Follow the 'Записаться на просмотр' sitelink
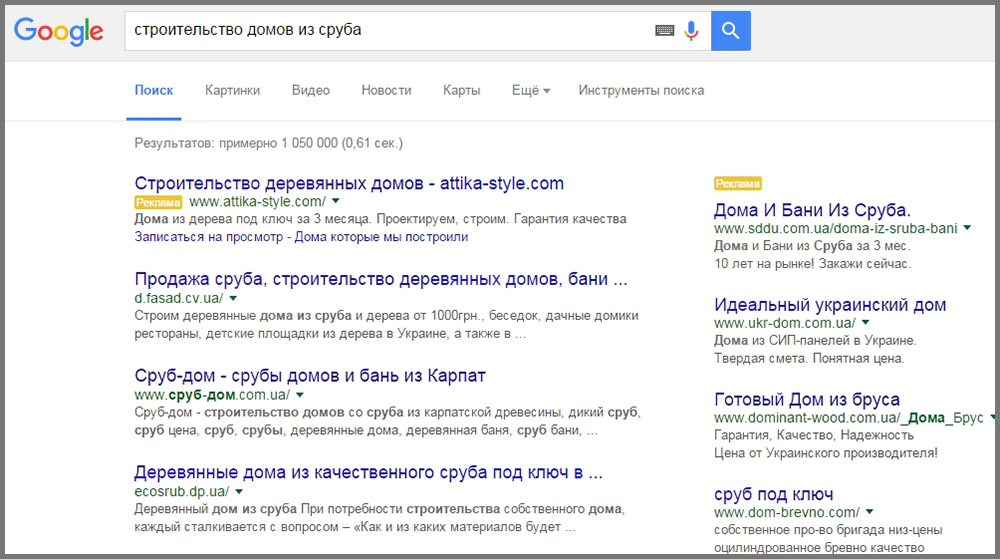 coord(206,237)
